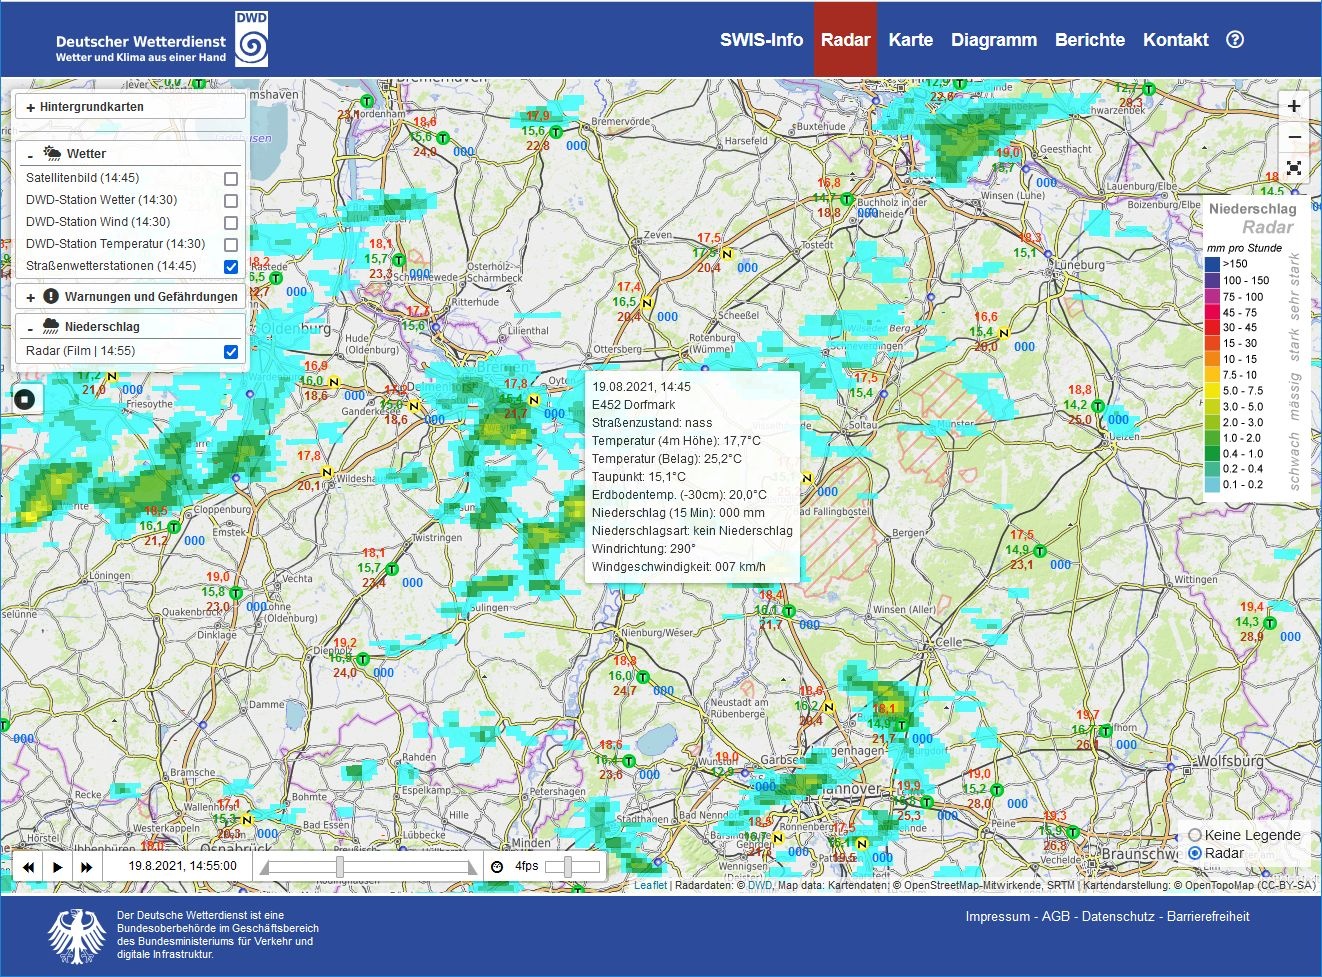Collapse the Wetter layer section
The width and height of the screenshot is (1322, 977).
[x=31, y=155]
